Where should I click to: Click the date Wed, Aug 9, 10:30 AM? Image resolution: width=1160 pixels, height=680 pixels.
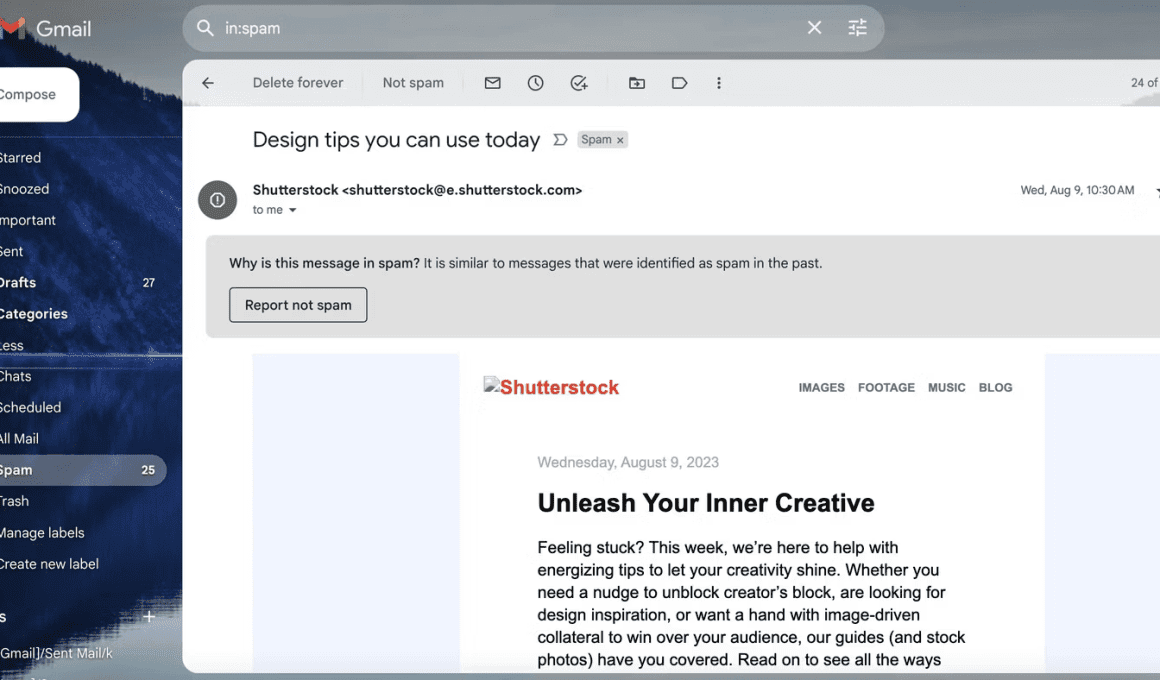1077,190
